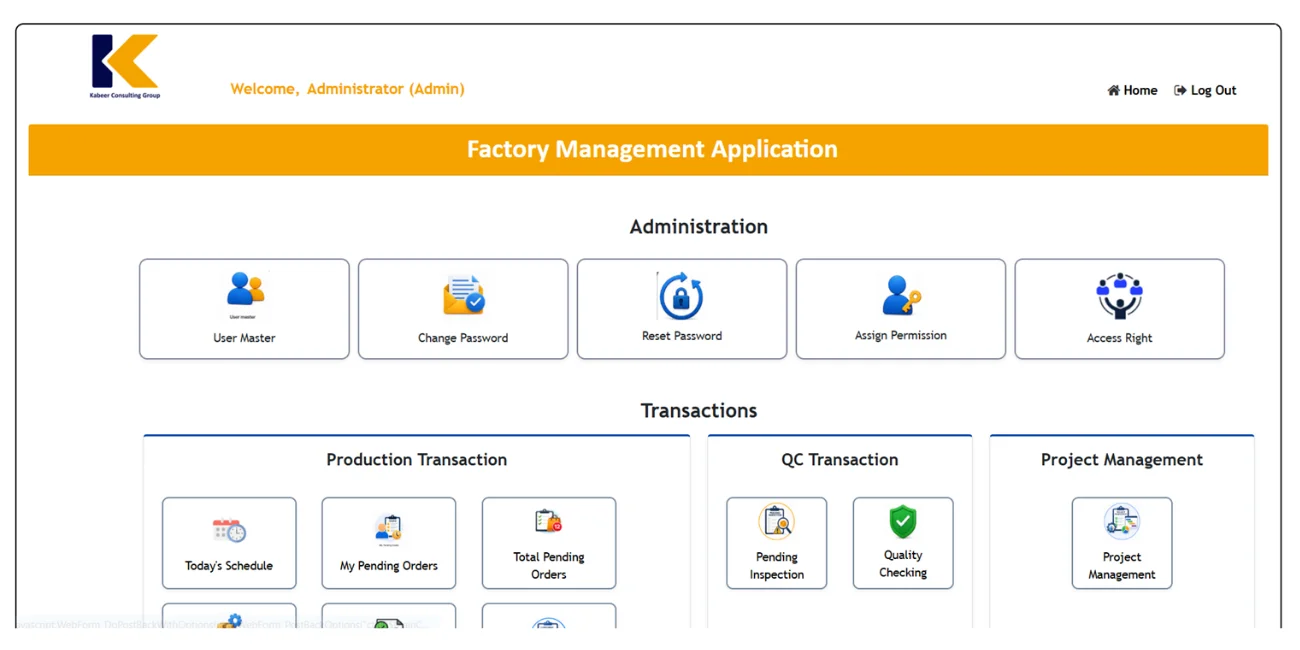Click the My Pending Orders label text

(389, 566)
